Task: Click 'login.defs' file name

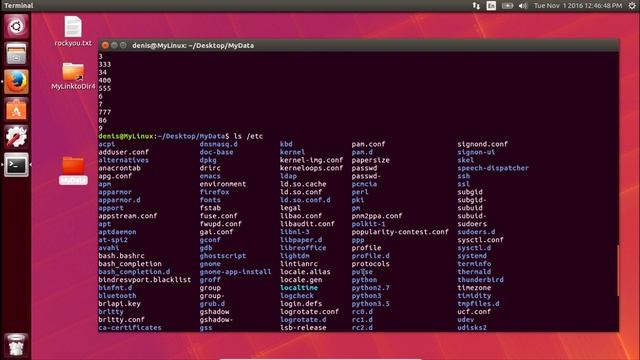Action: pos(301,304)
